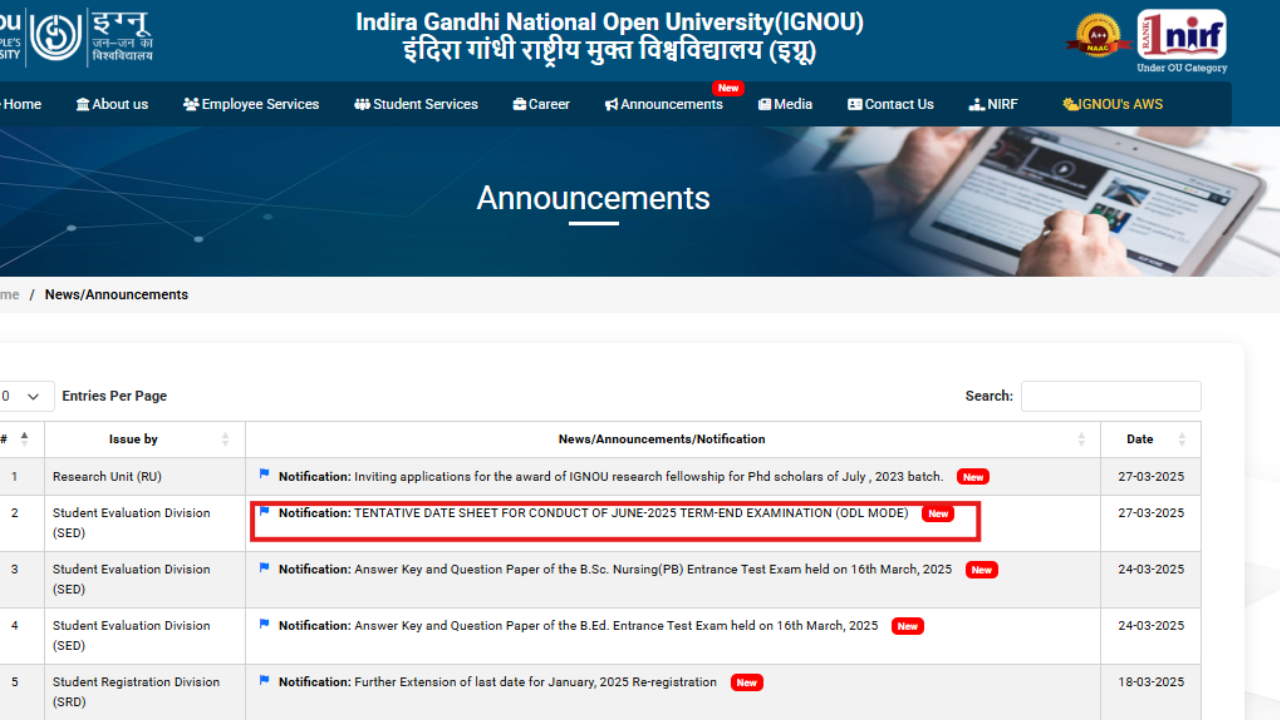The width and height of the screenshot is (1280, 720).
Task: Click New badge on Re-registration row
Action: tap(746, 682)
